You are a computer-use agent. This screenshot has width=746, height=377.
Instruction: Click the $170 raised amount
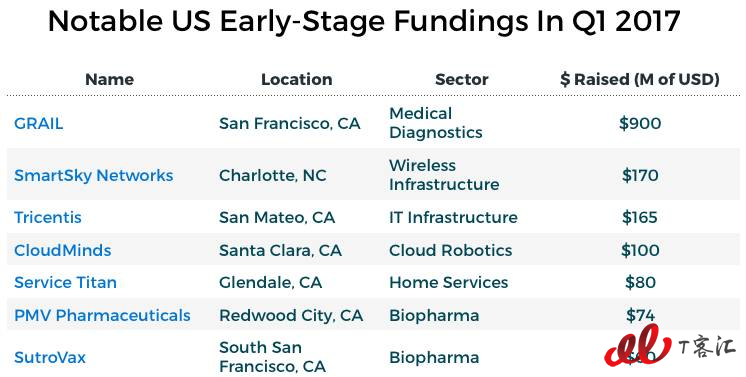[x=640, y=176]
